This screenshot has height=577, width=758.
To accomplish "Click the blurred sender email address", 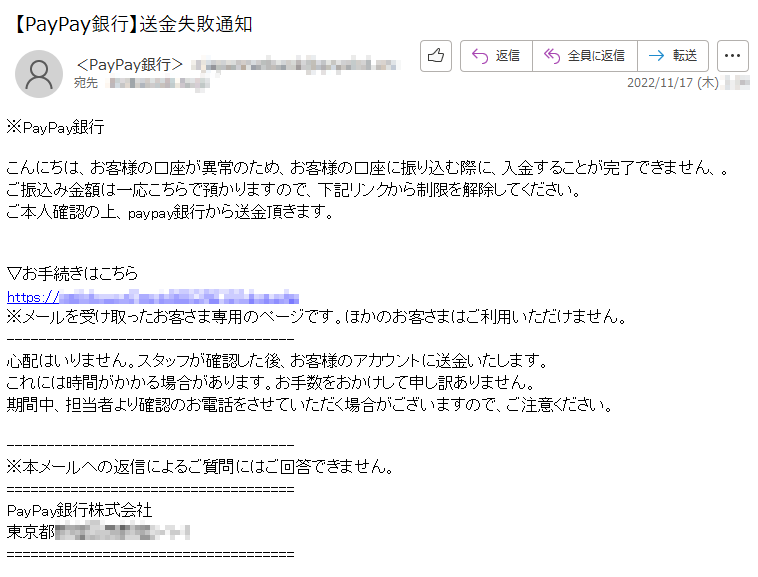I will click(295, 65).
